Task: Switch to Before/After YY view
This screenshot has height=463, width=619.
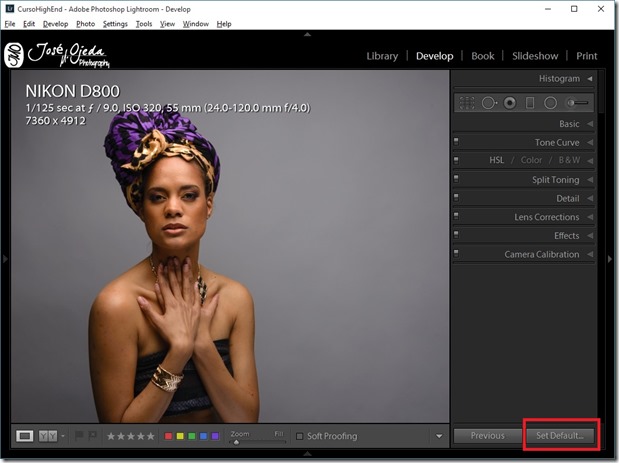Action: (48, 436)
